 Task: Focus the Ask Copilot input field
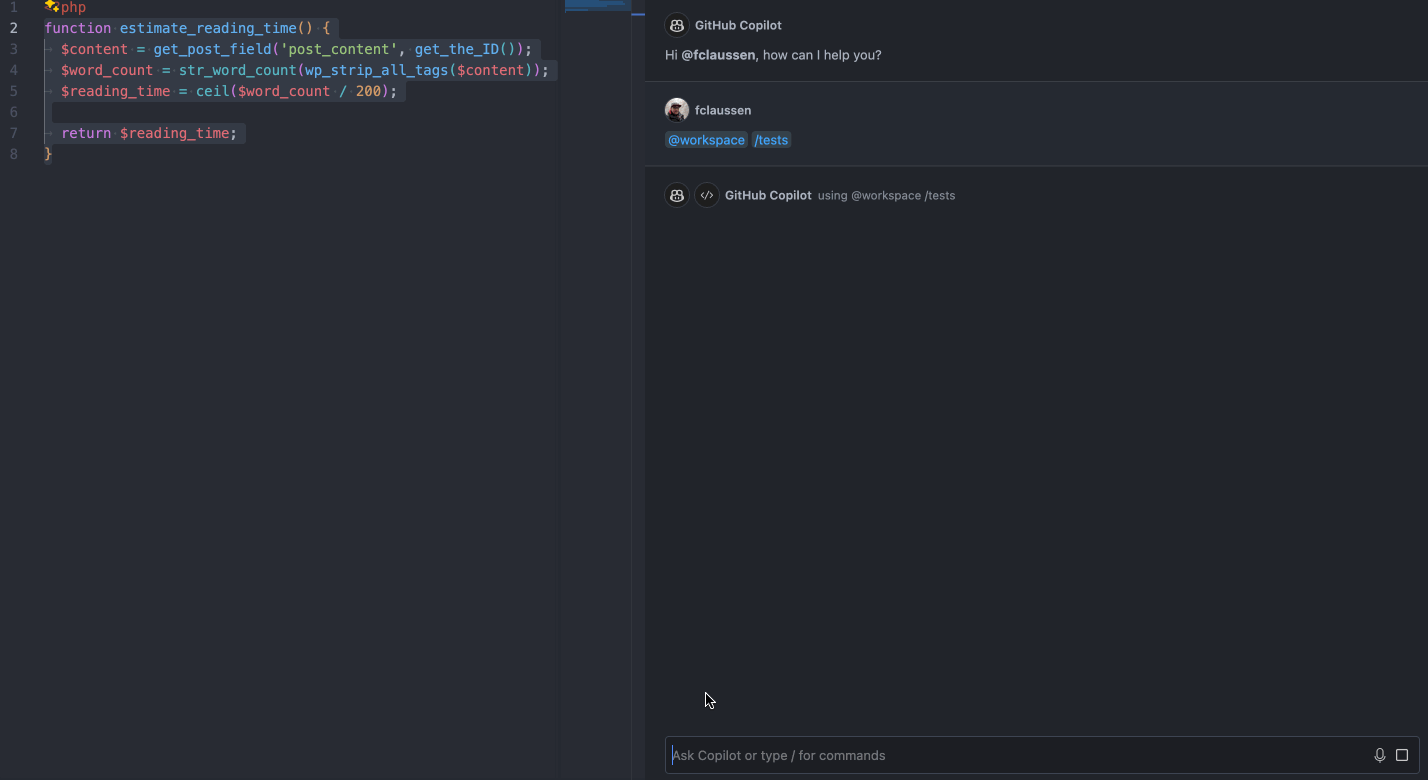[1000, 755]
